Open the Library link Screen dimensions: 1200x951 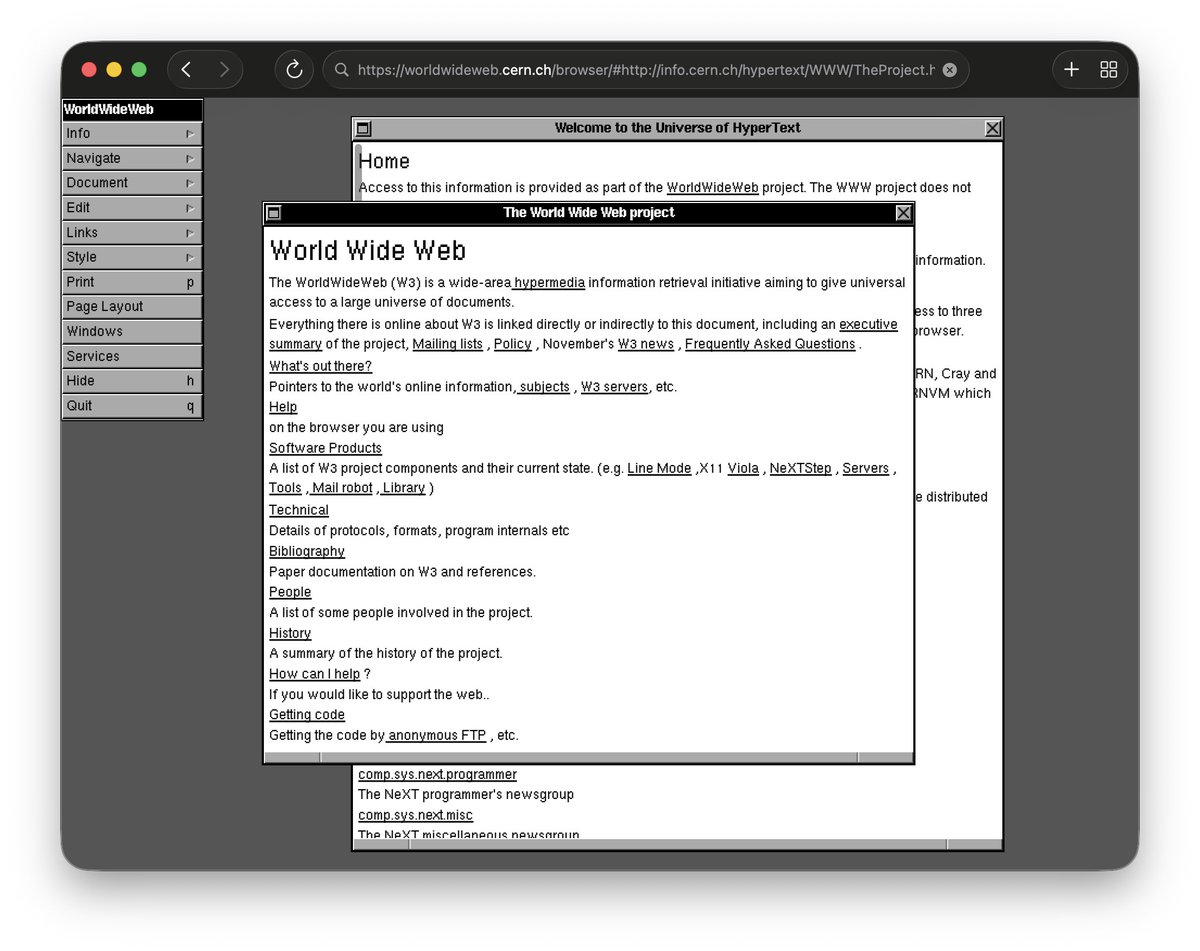pyautogui.click(x=404, y=488)
